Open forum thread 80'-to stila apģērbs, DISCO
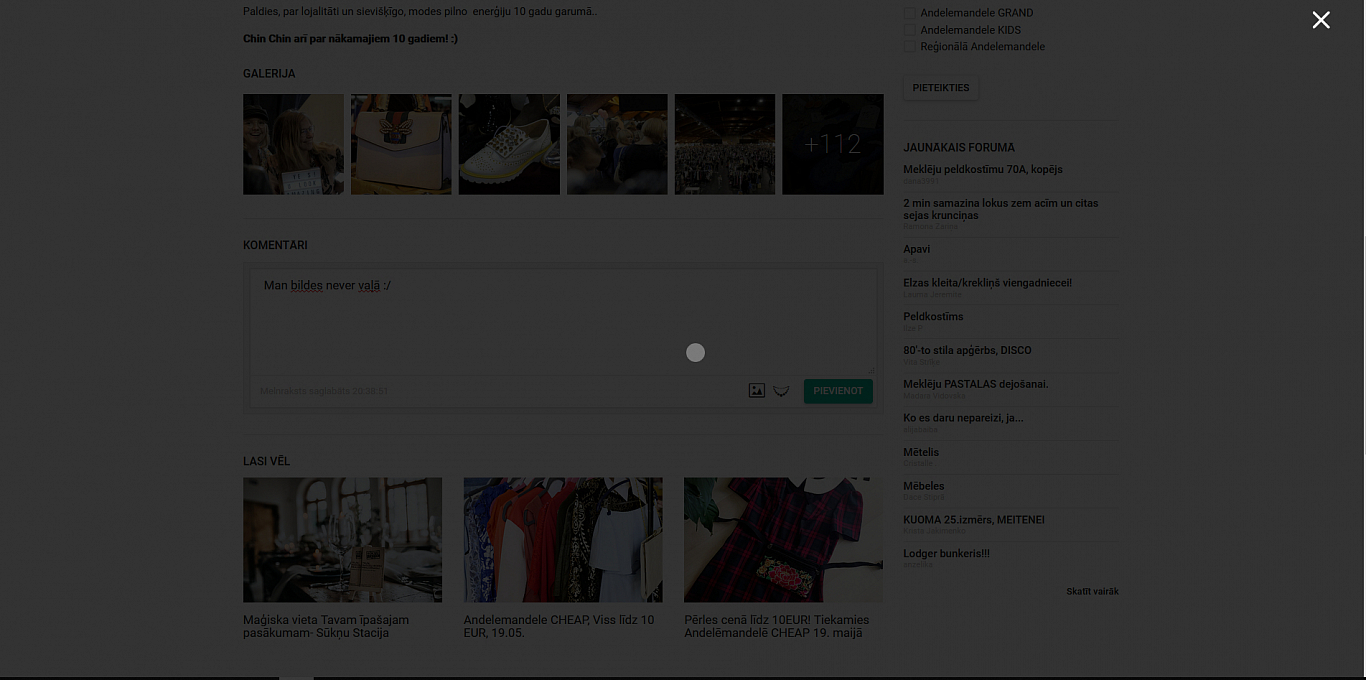The height and width of the screenshot is (680, 1366). tap(967, 351)
